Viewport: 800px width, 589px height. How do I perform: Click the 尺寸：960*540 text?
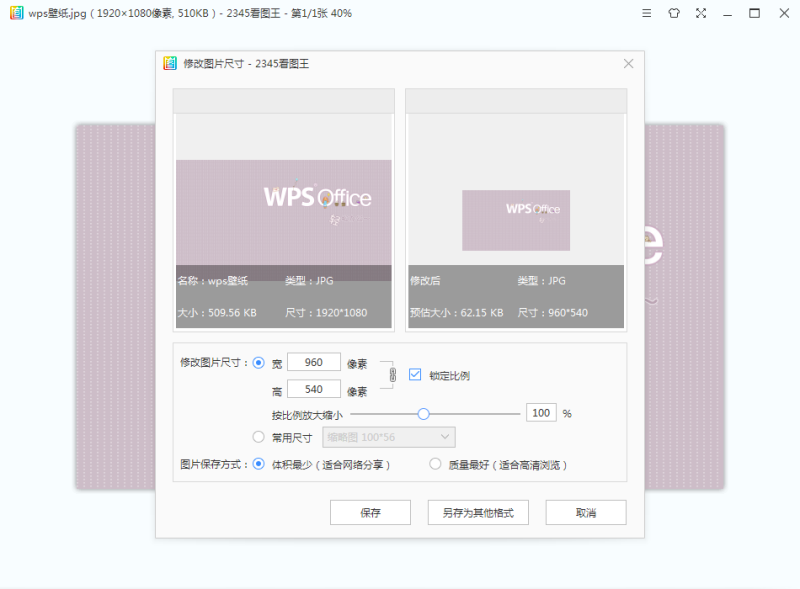(x=553, y=312)
